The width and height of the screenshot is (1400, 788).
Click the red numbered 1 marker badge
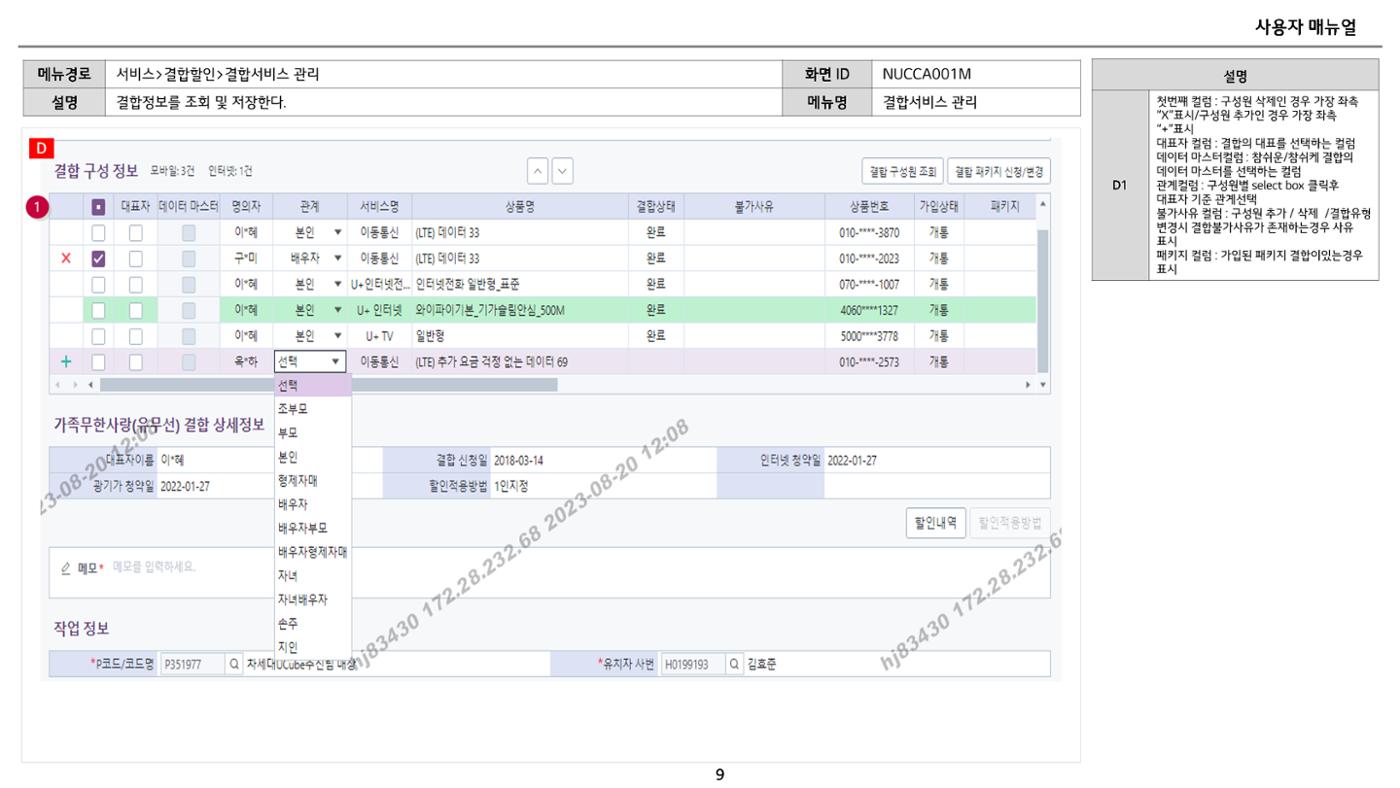(x=39, y=207)
